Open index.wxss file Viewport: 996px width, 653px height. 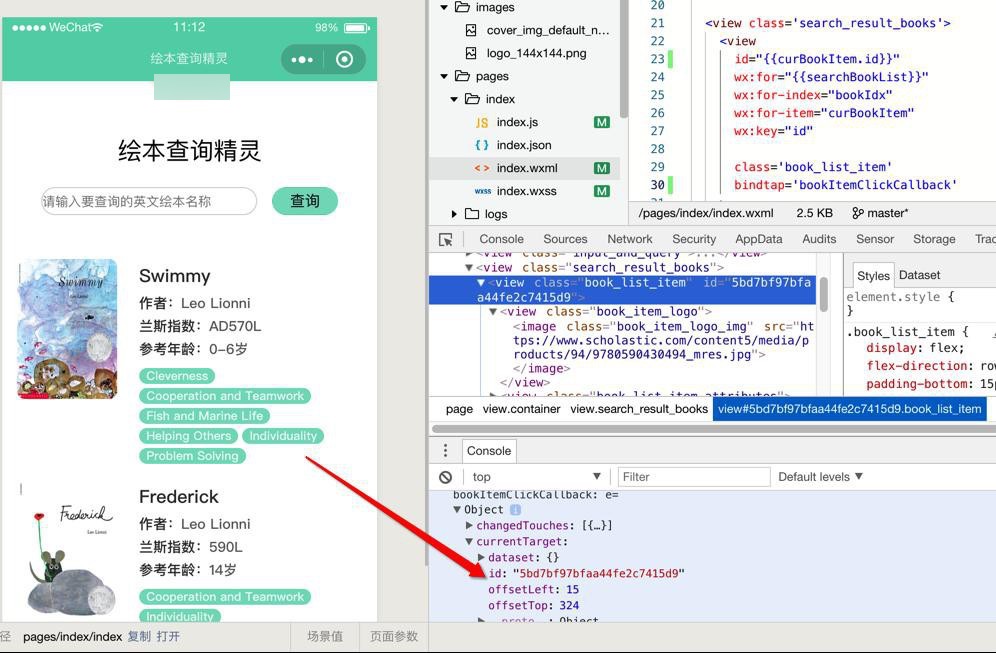tap(527, 191)
